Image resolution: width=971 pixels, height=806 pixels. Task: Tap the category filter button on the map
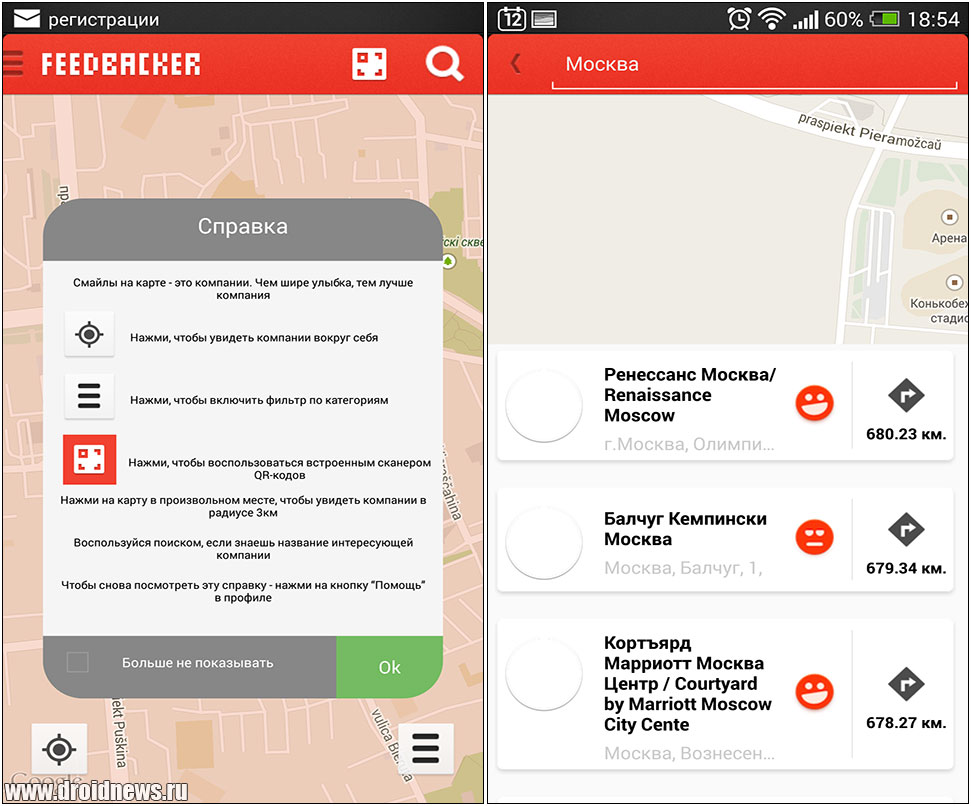tap(425, 748)
